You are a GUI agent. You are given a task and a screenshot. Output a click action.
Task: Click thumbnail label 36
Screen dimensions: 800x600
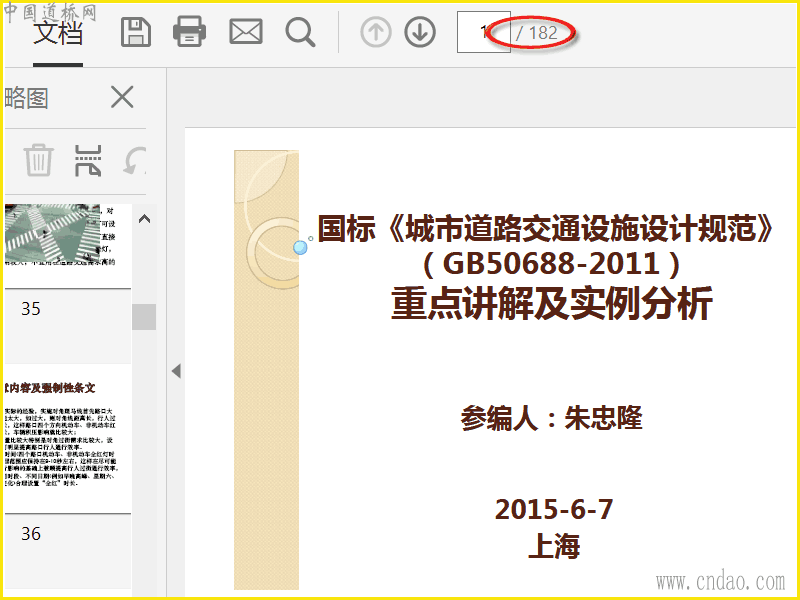(31, 534)
